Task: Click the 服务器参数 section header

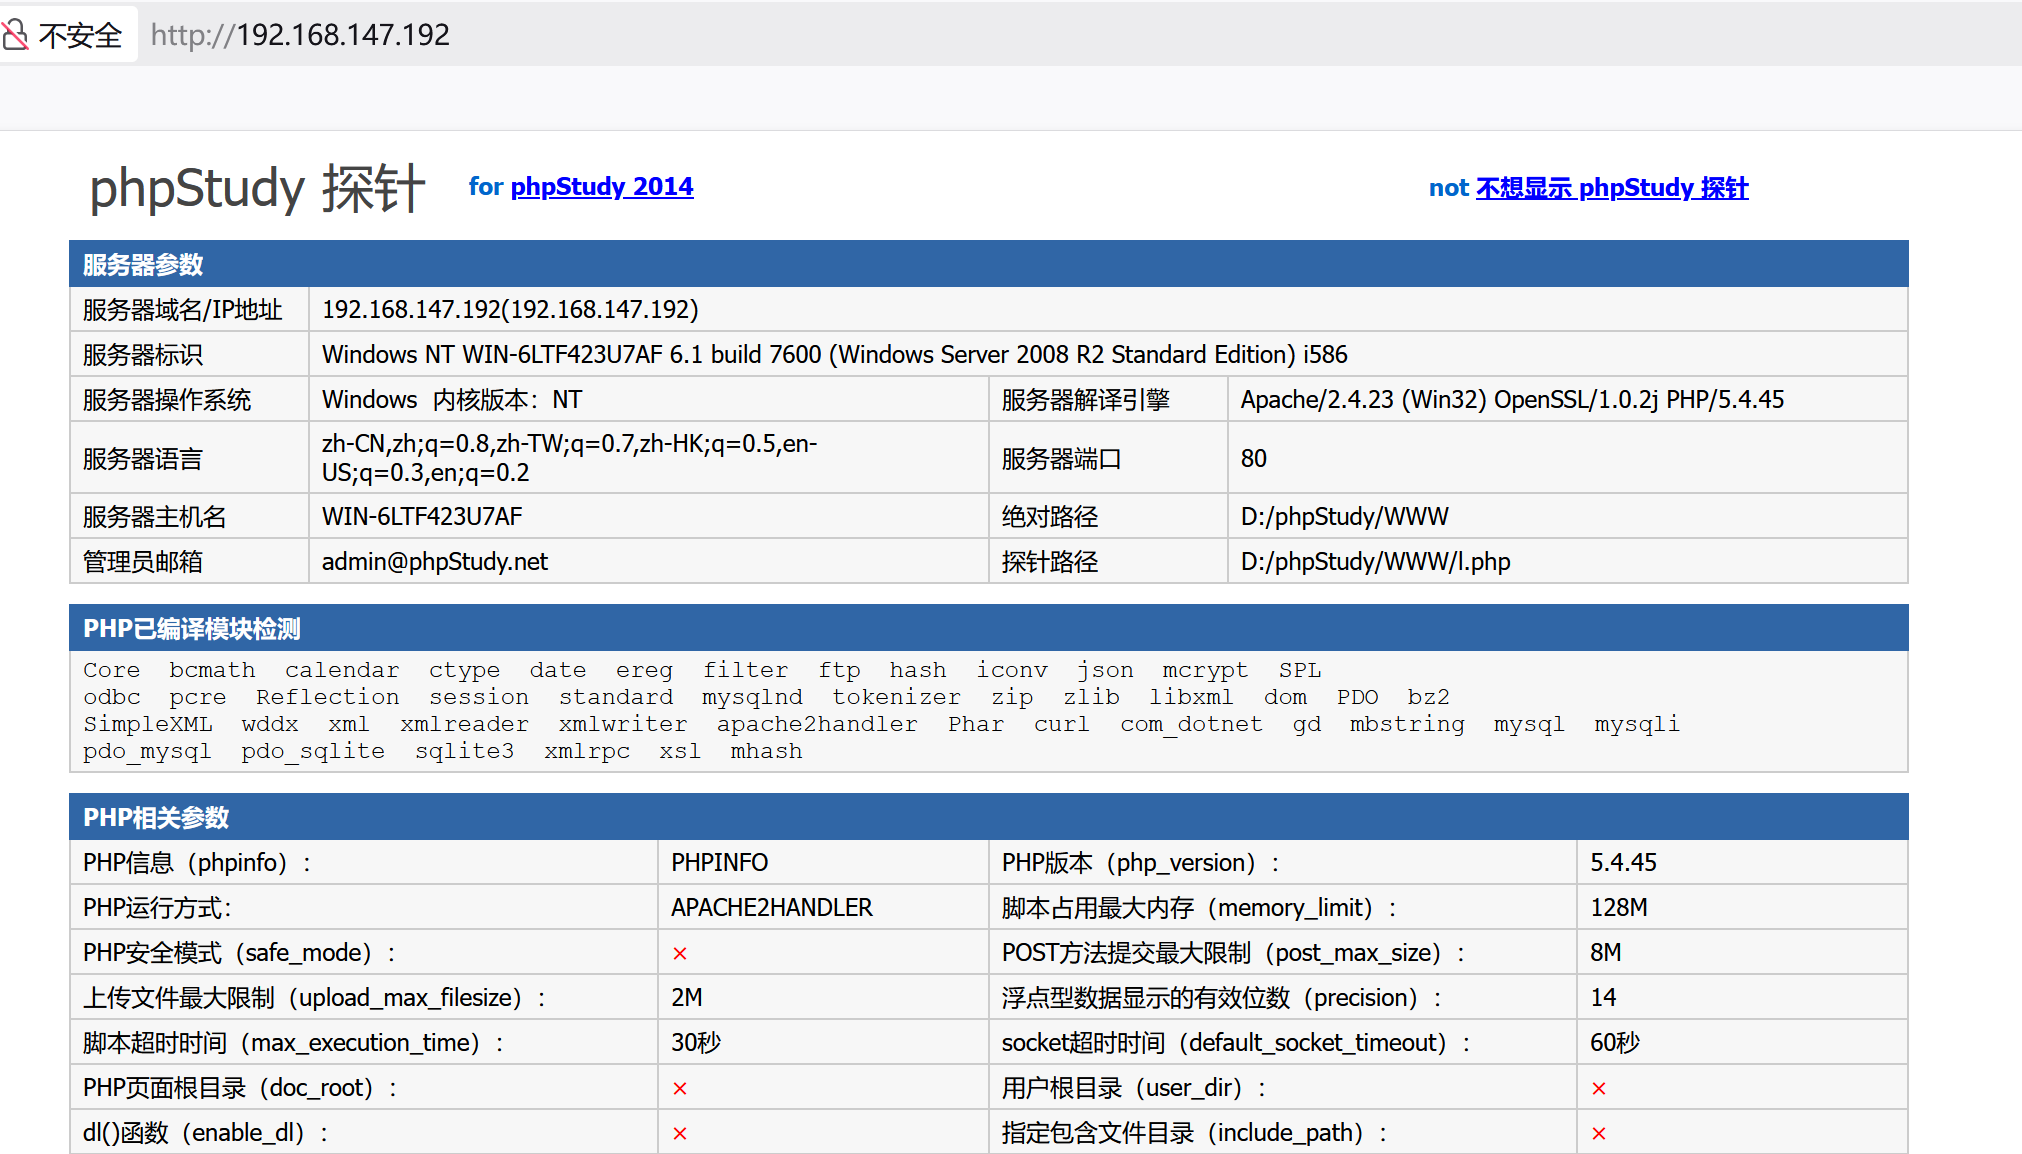Action: coord(142,264)
